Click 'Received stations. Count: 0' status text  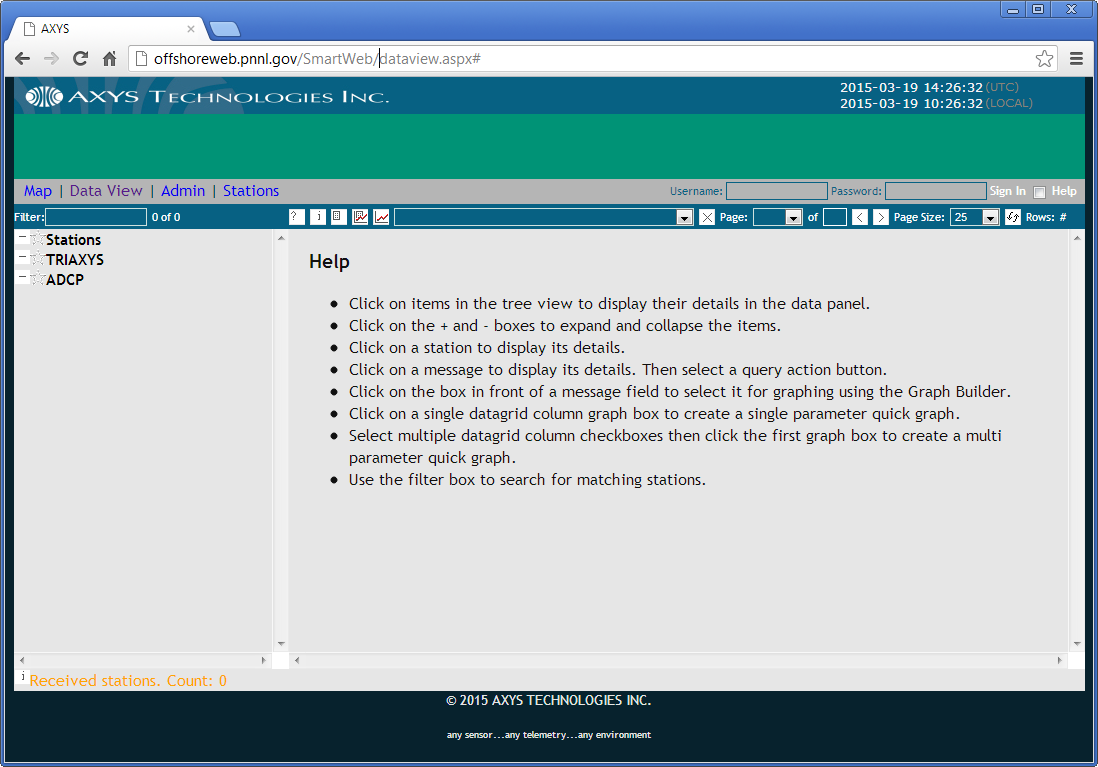(128, 680)
